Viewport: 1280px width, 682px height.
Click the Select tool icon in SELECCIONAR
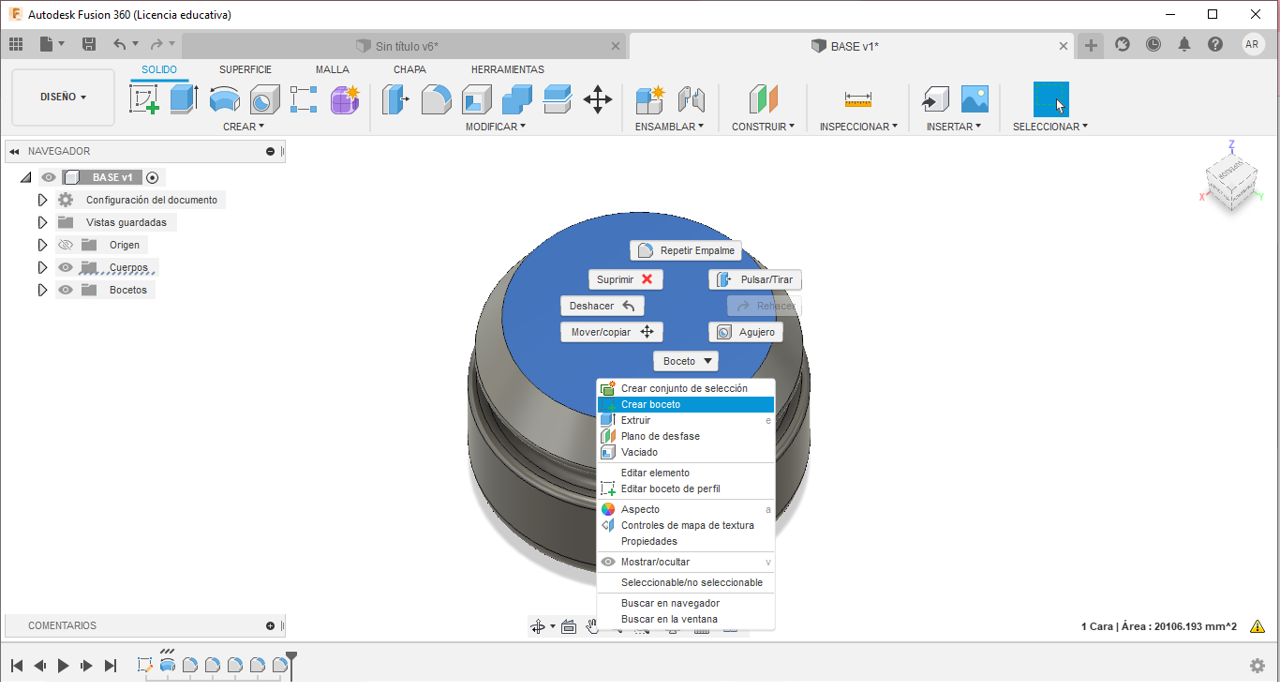(1051, 99)
